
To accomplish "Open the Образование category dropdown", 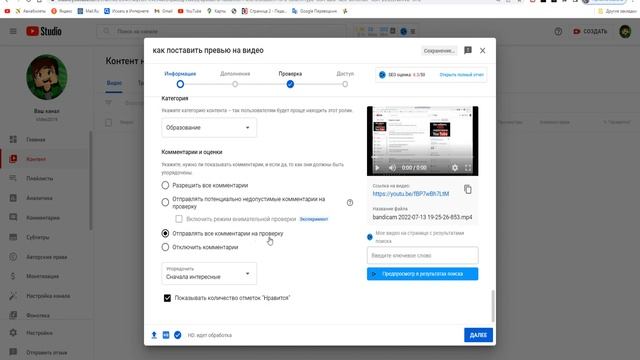I will click(209, 128).
